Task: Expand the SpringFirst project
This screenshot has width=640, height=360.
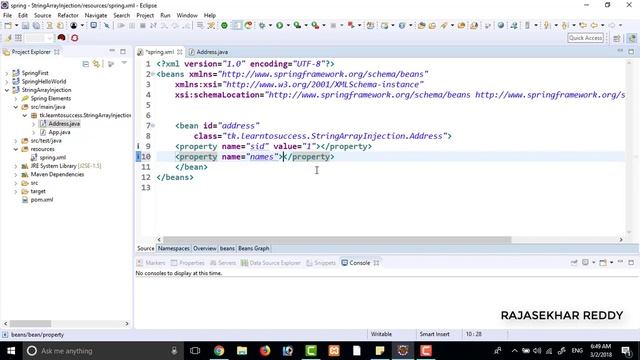Action: [x=7, y=73]
